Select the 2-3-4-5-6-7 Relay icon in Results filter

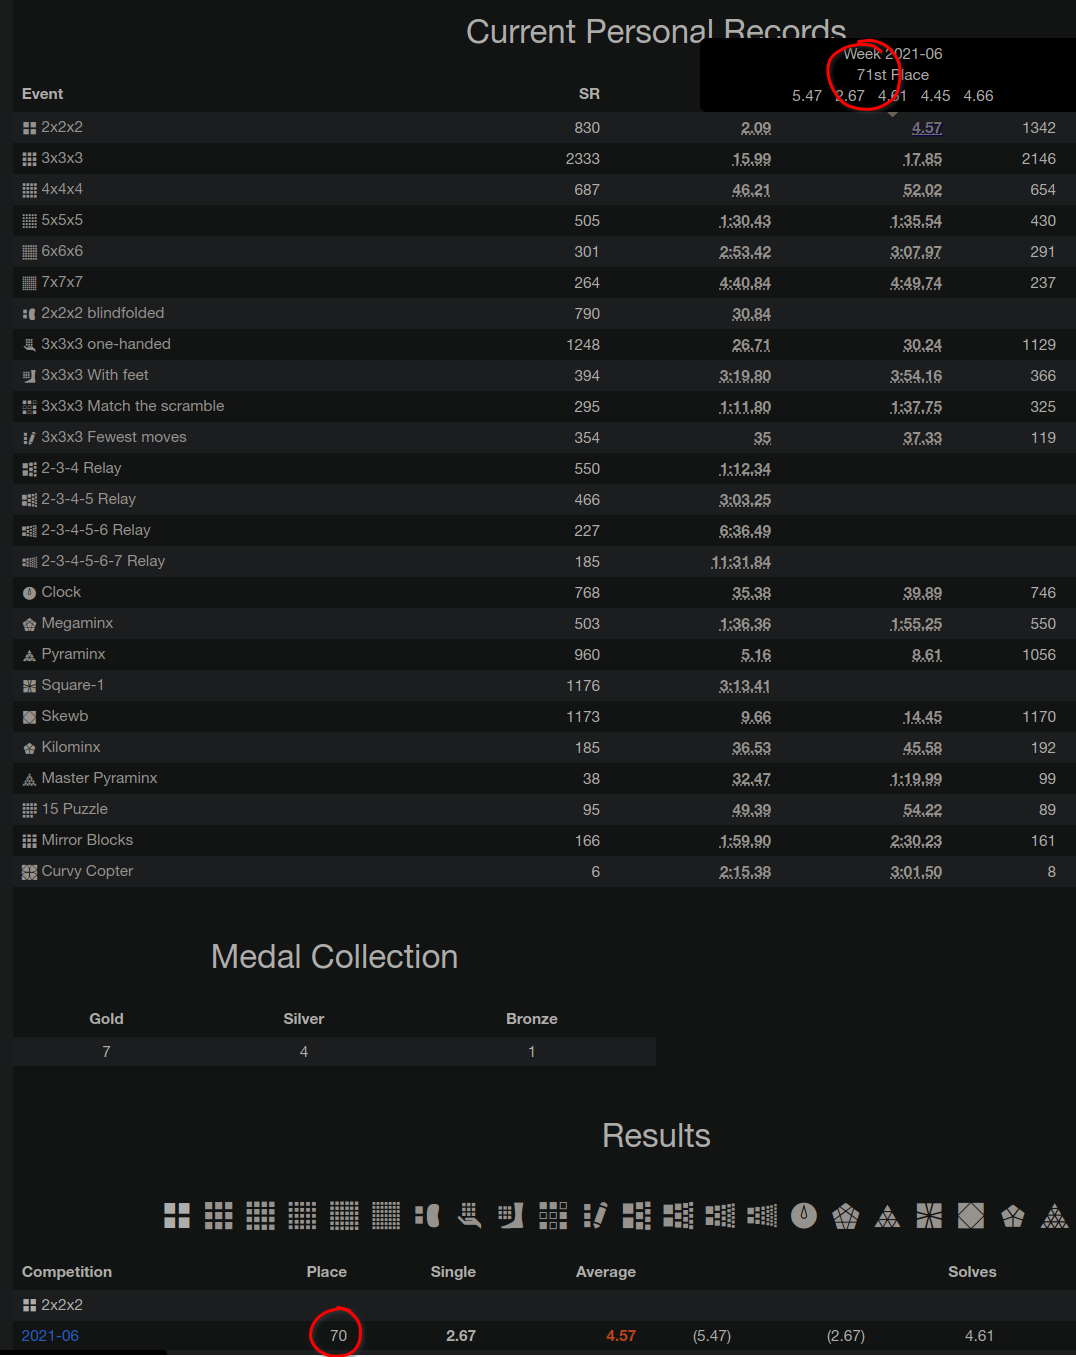click(762, 1215)
